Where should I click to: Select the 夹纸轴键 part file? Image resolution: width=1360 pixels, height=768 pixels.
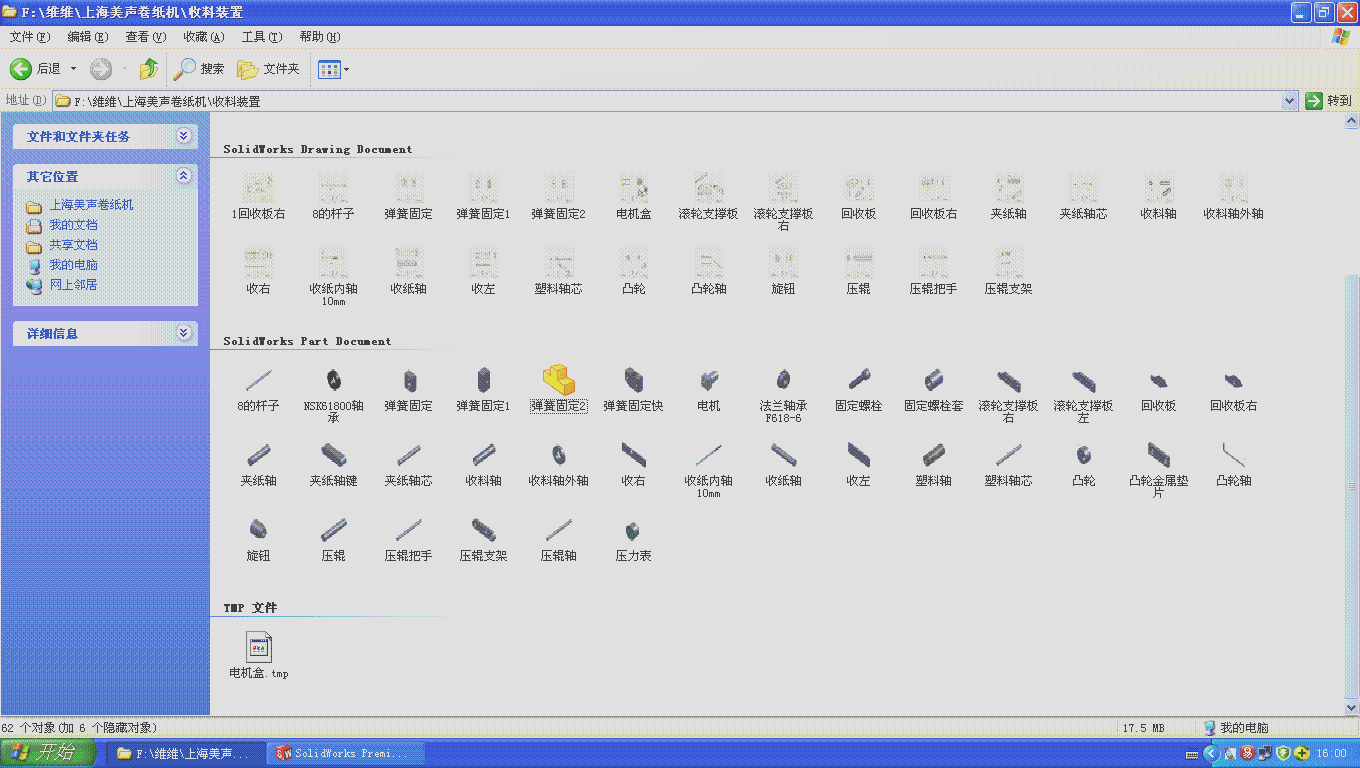(333, 464)
